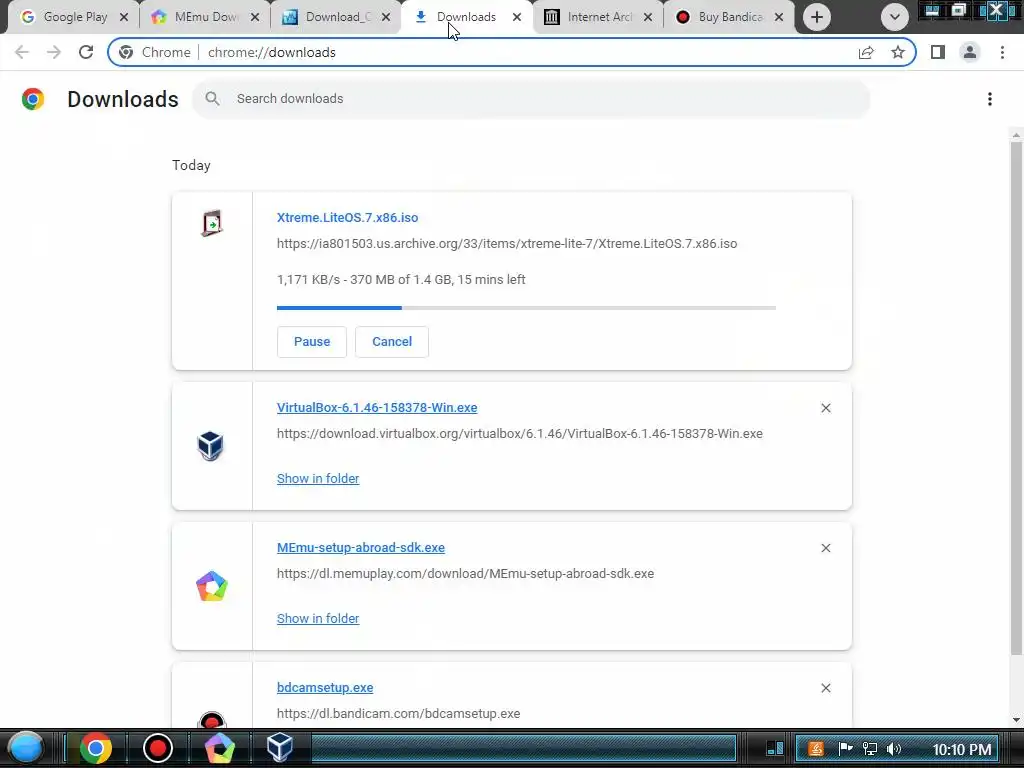Click the search magnifier icon
This screenshot has height=768, width=1024.
point(212,99)
